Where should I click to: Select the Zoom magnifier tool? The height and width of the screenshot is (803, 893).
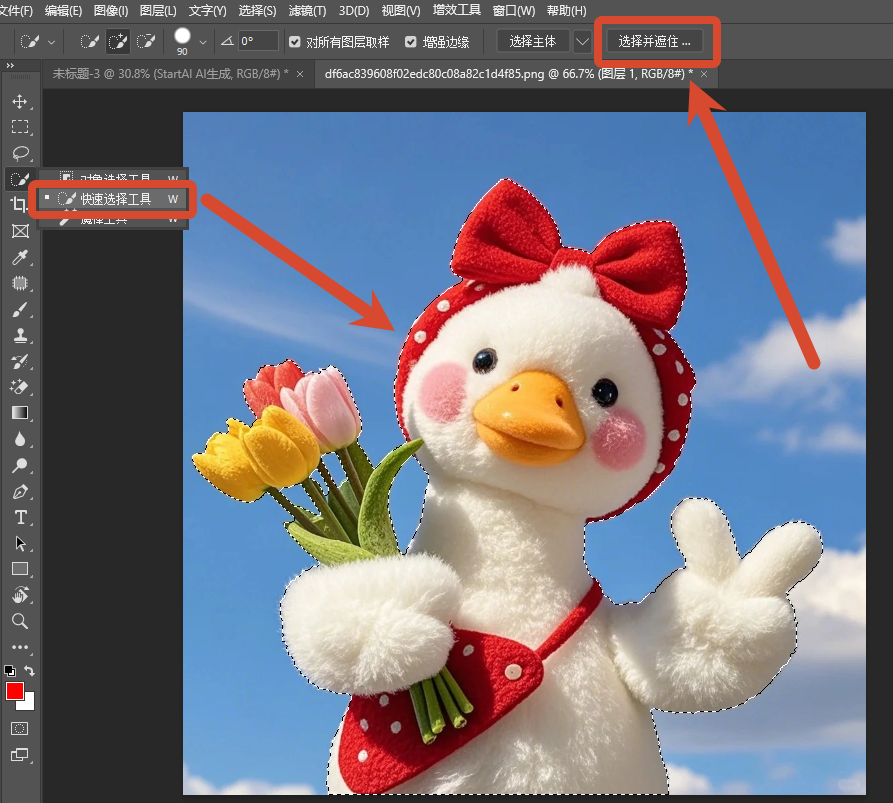[20, 621]
